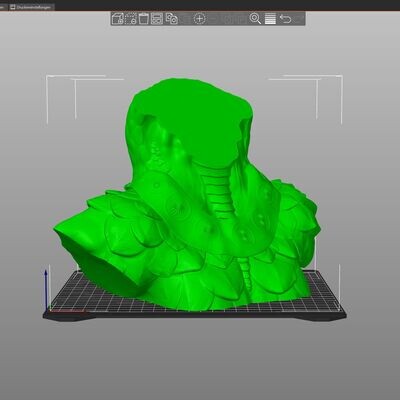Viewport: 400px width, 400px height.
Task: Click the Undo arrow icon
Action: tap(285, 19)
